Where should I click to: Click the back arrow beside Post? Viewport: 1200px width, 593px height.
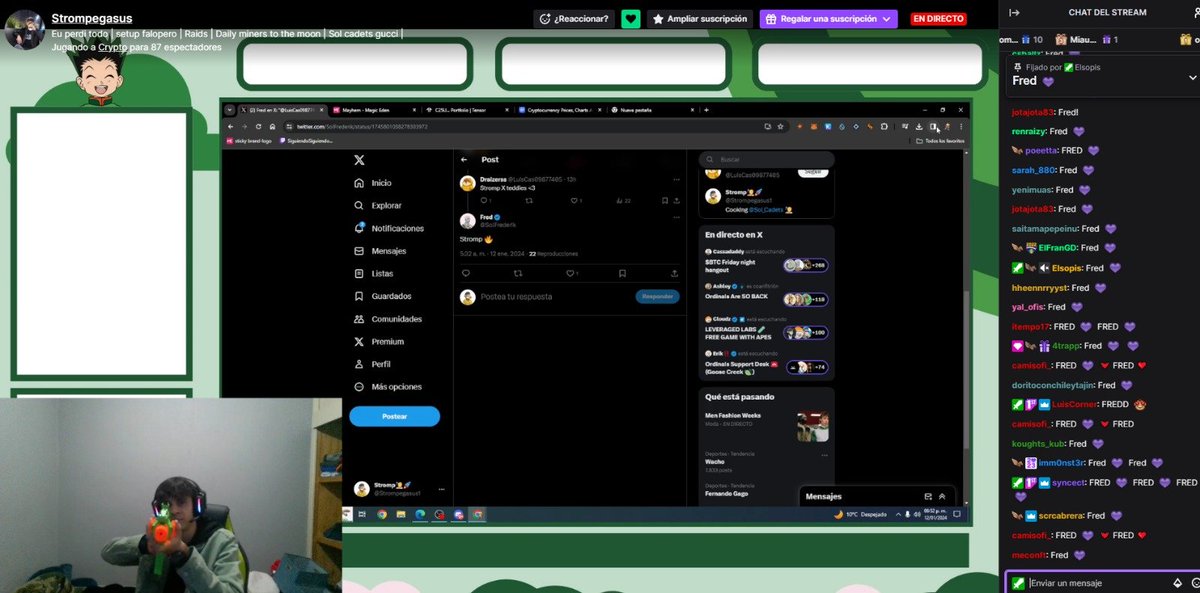[x=464, y=160]
